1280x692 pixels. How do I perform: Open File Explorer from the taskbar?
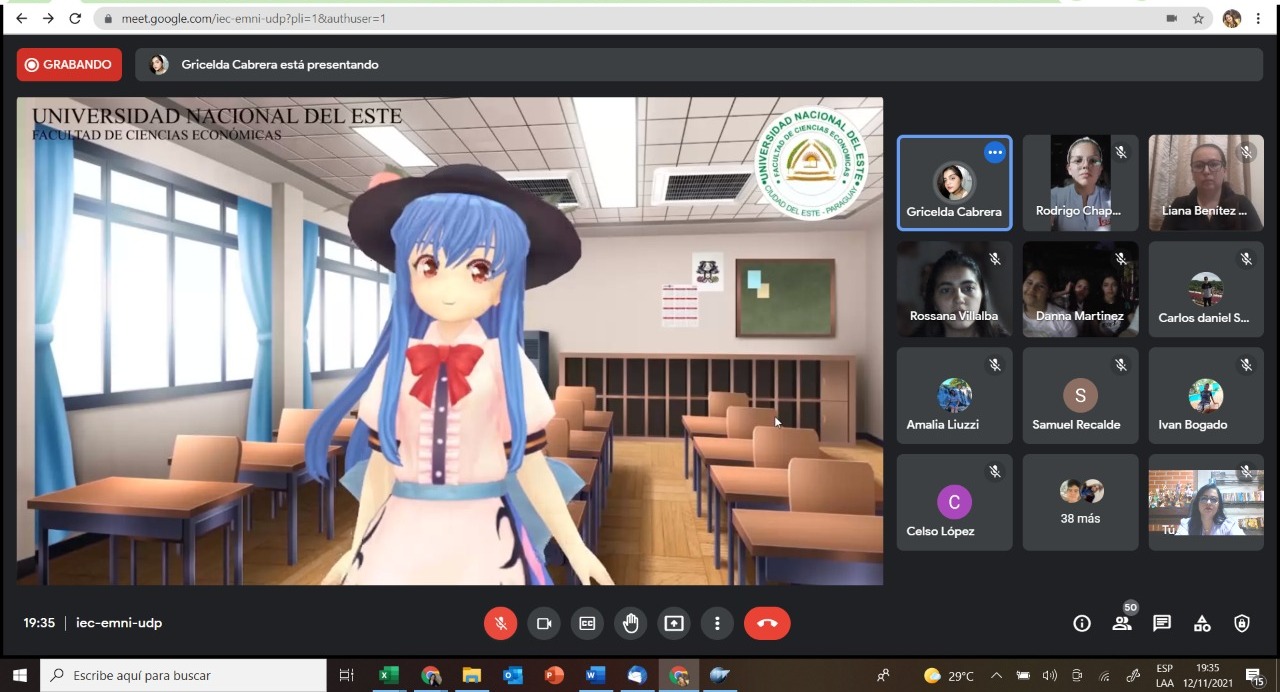(x=471, y=675)
